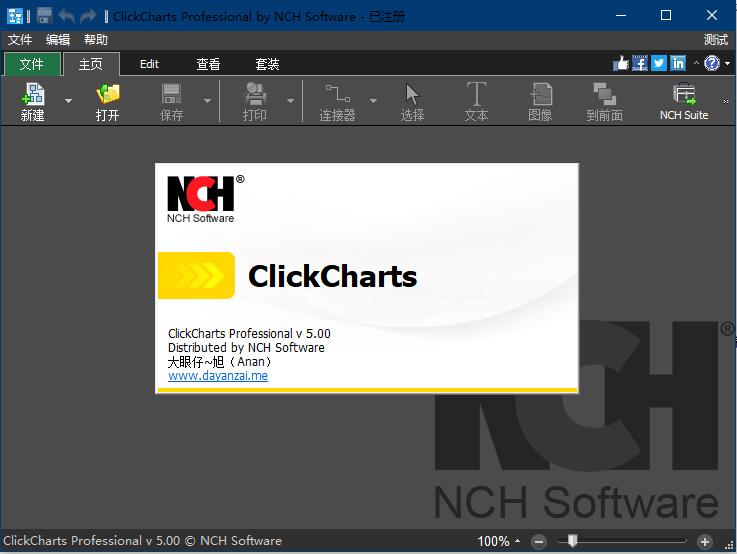Adjust the zoom slider handle

(572, 541)
